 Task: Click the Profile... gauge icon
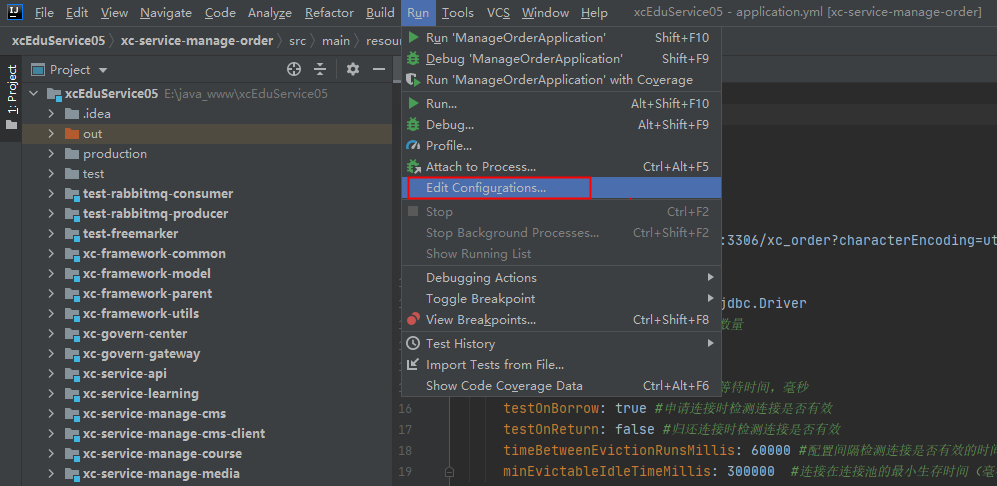(413, 146)
